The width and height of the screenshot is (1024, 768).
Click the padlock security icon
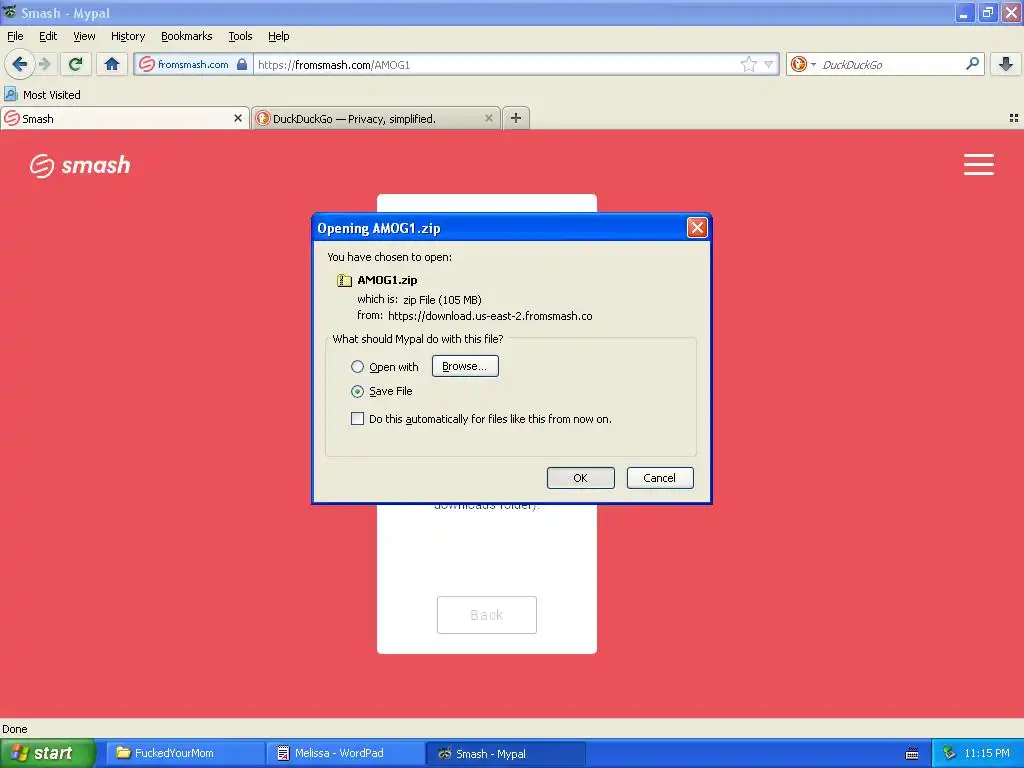point(242,64)
